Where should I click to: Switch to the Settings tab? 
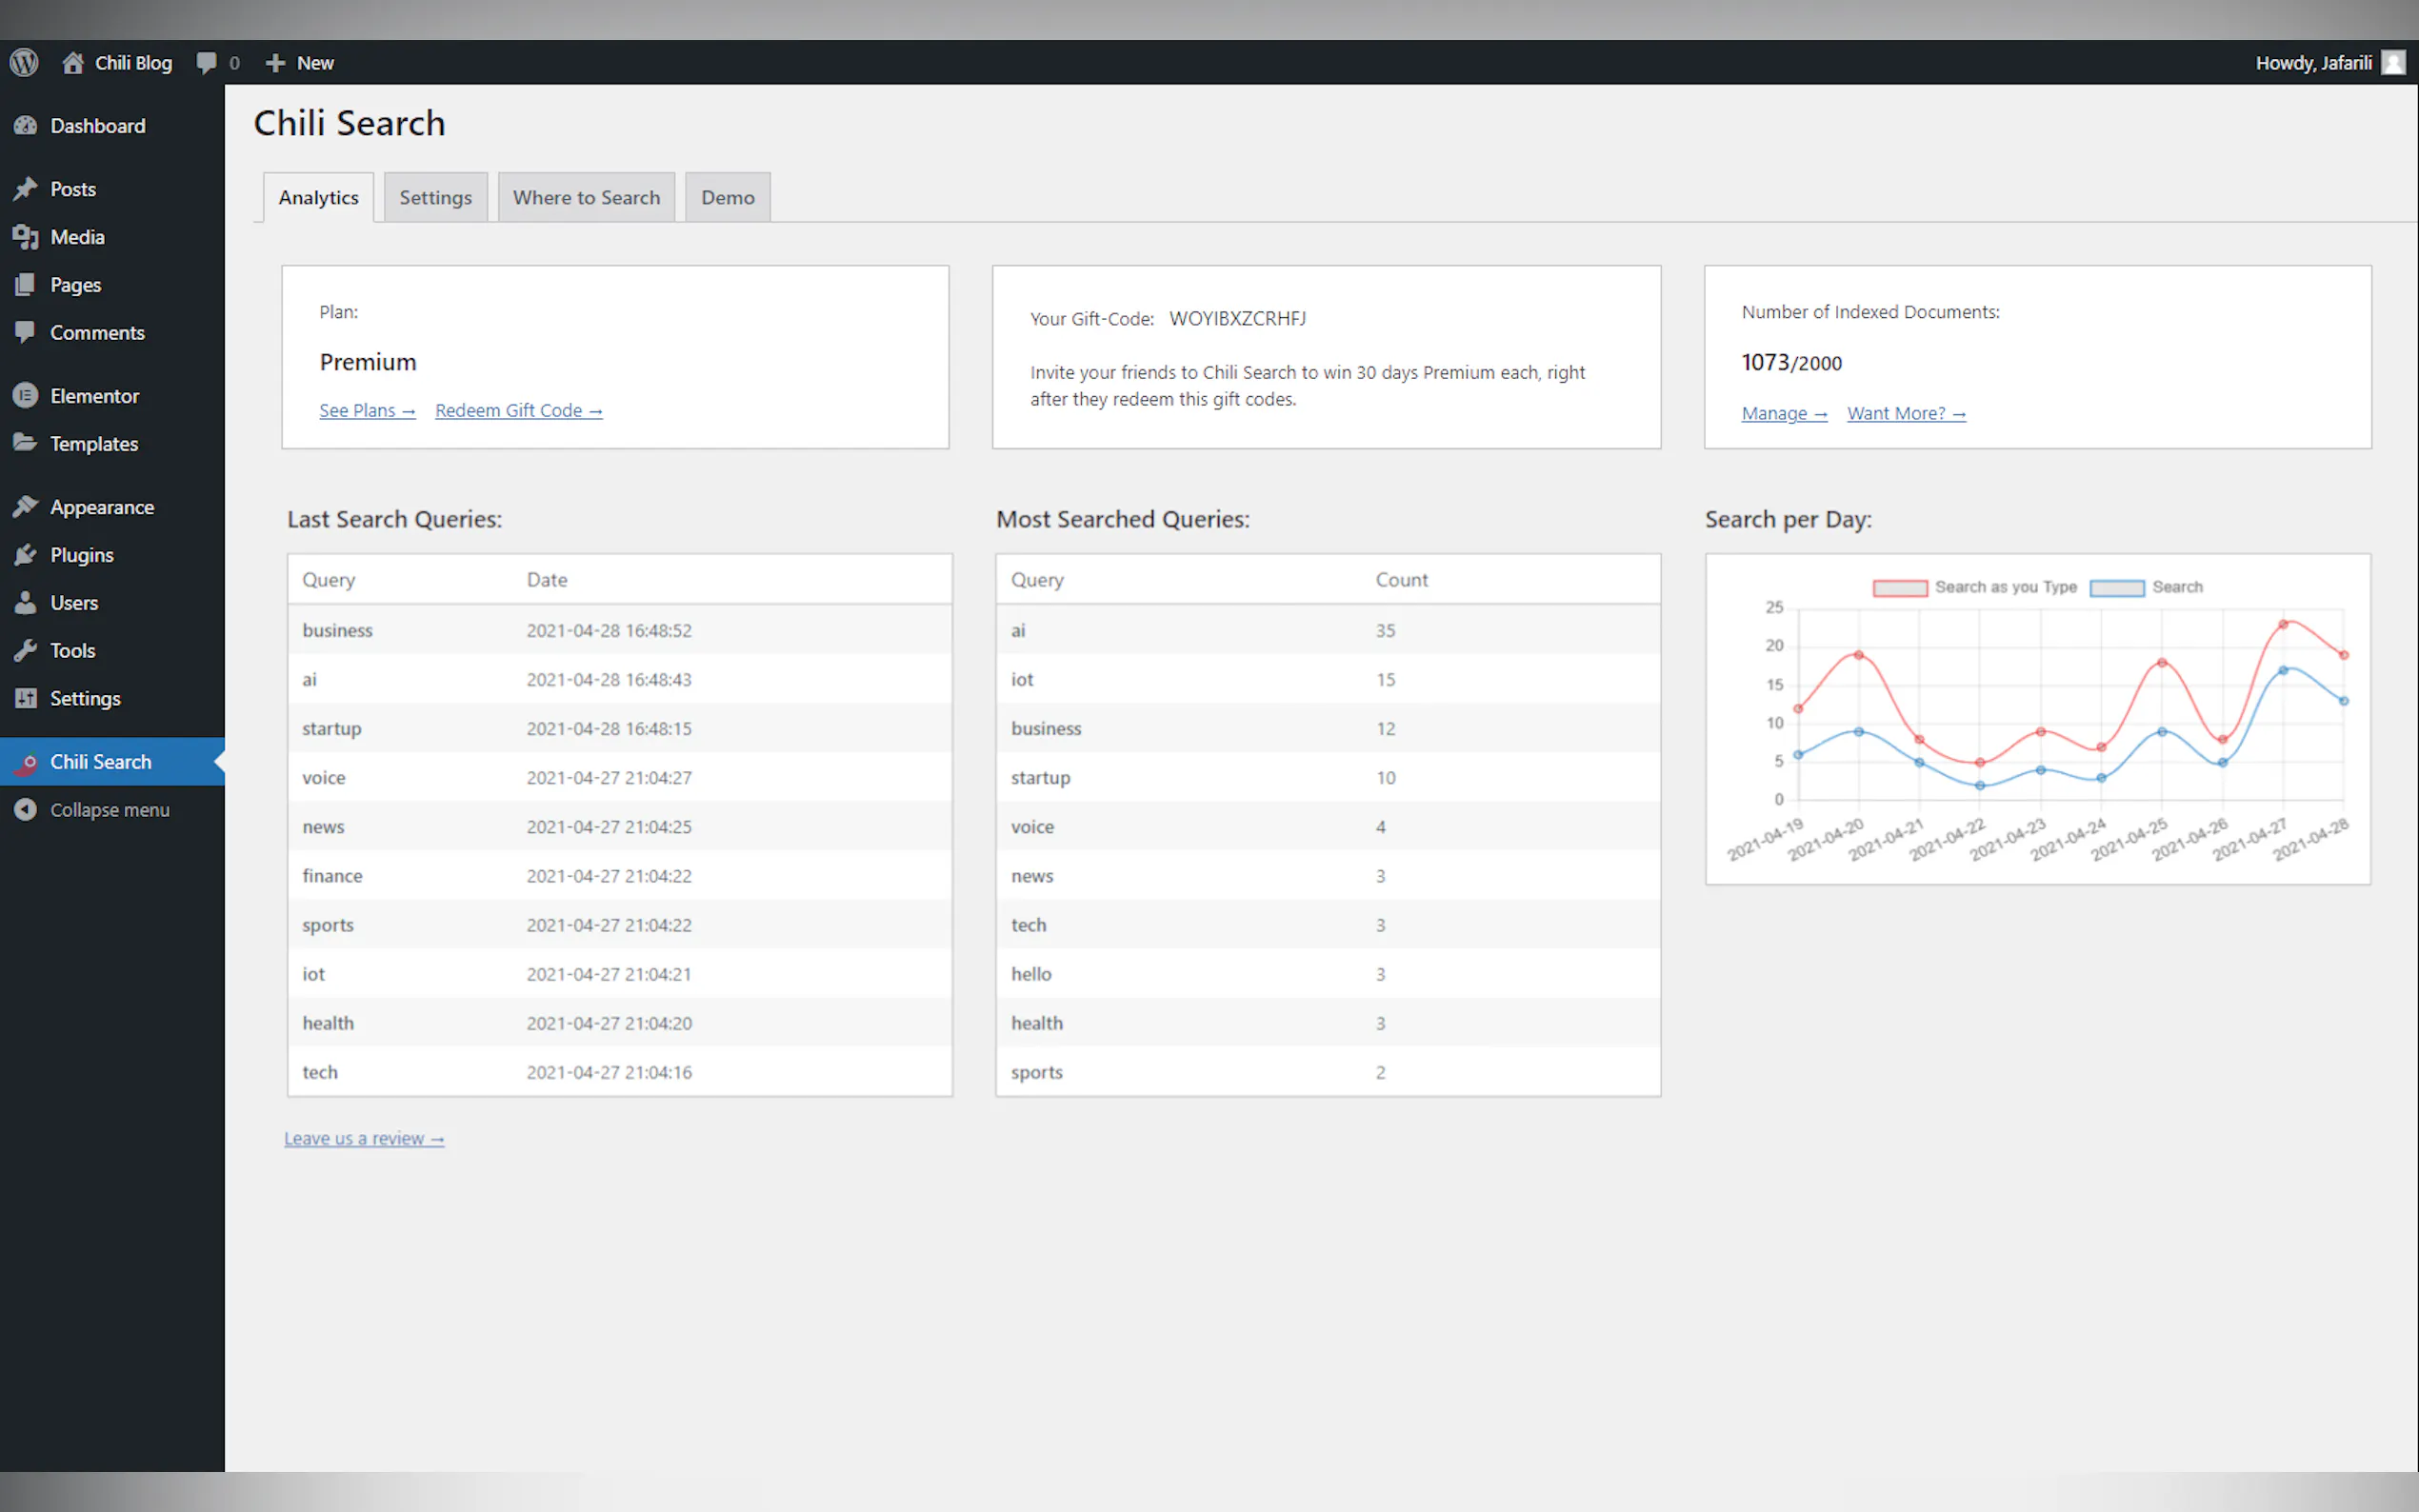click(435, 198)
